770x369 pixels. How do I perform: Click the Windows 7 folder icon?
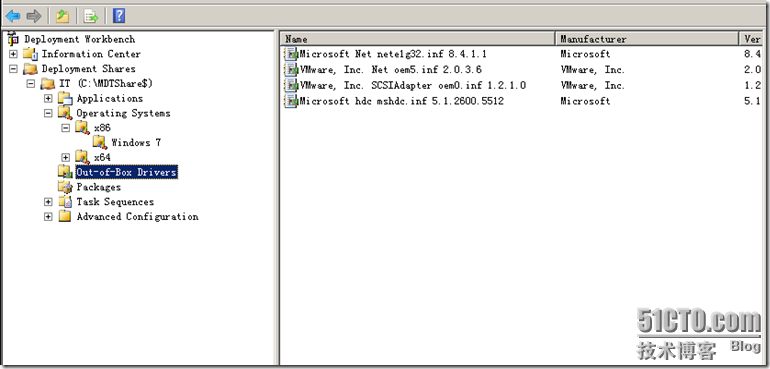pyautogui.click(x=100, y=142)
